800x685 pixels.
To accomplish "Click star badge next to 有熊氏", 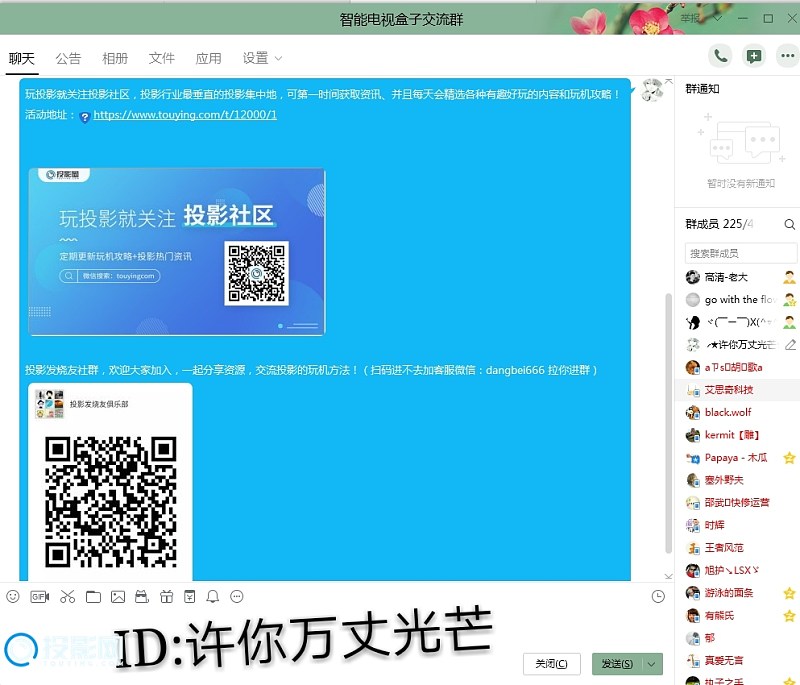I will pyautogui.click(x=789, y=615).
